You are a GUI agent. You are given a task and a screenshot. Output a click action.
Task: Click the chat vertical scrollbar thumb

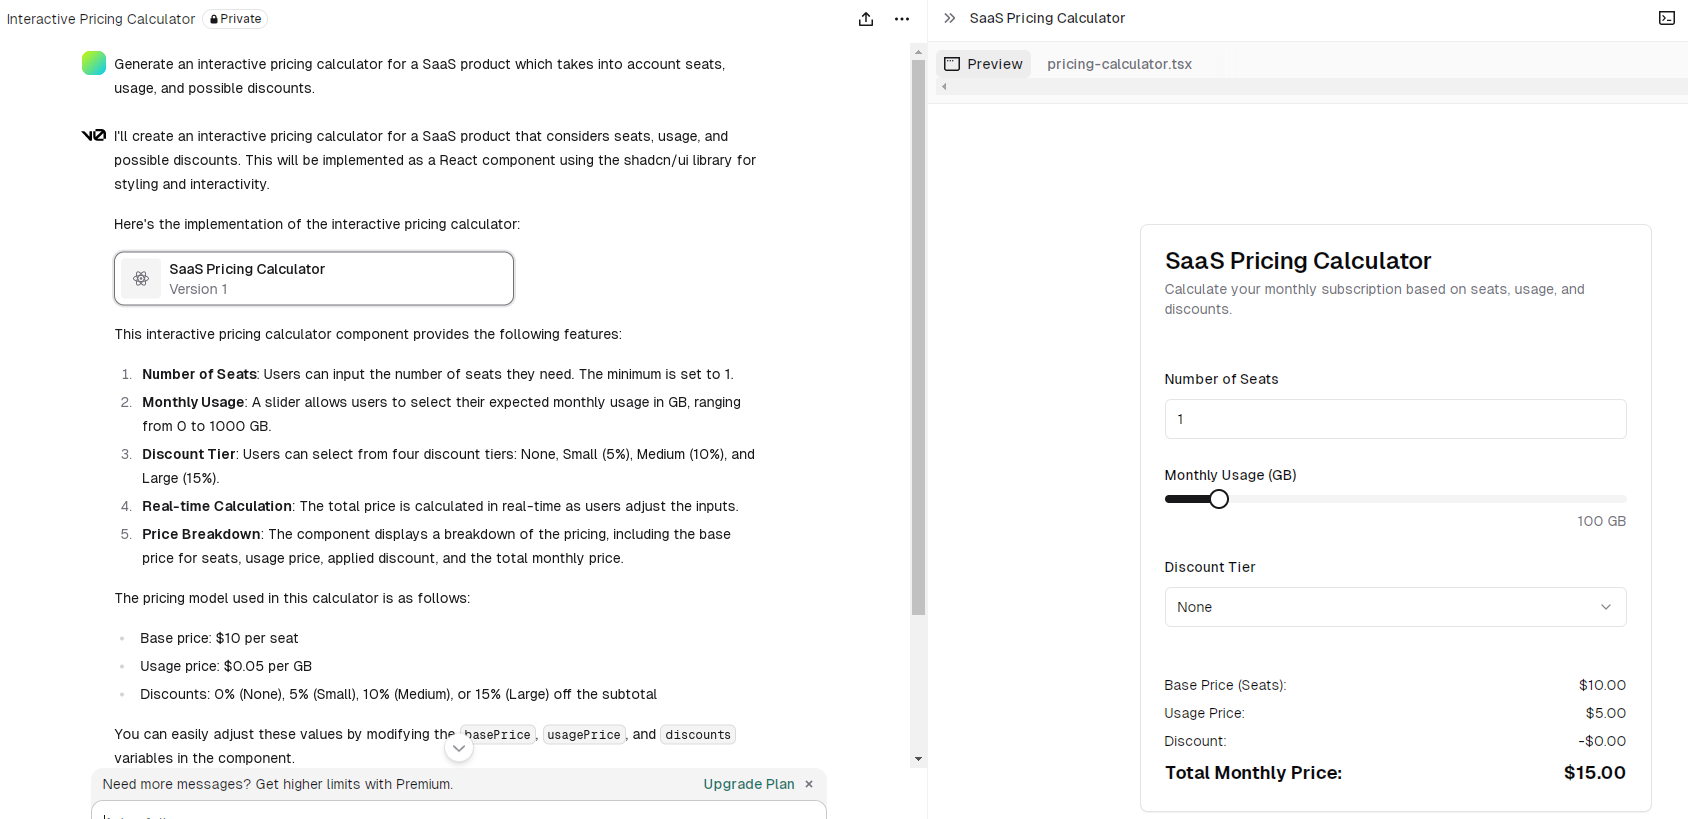918,337
